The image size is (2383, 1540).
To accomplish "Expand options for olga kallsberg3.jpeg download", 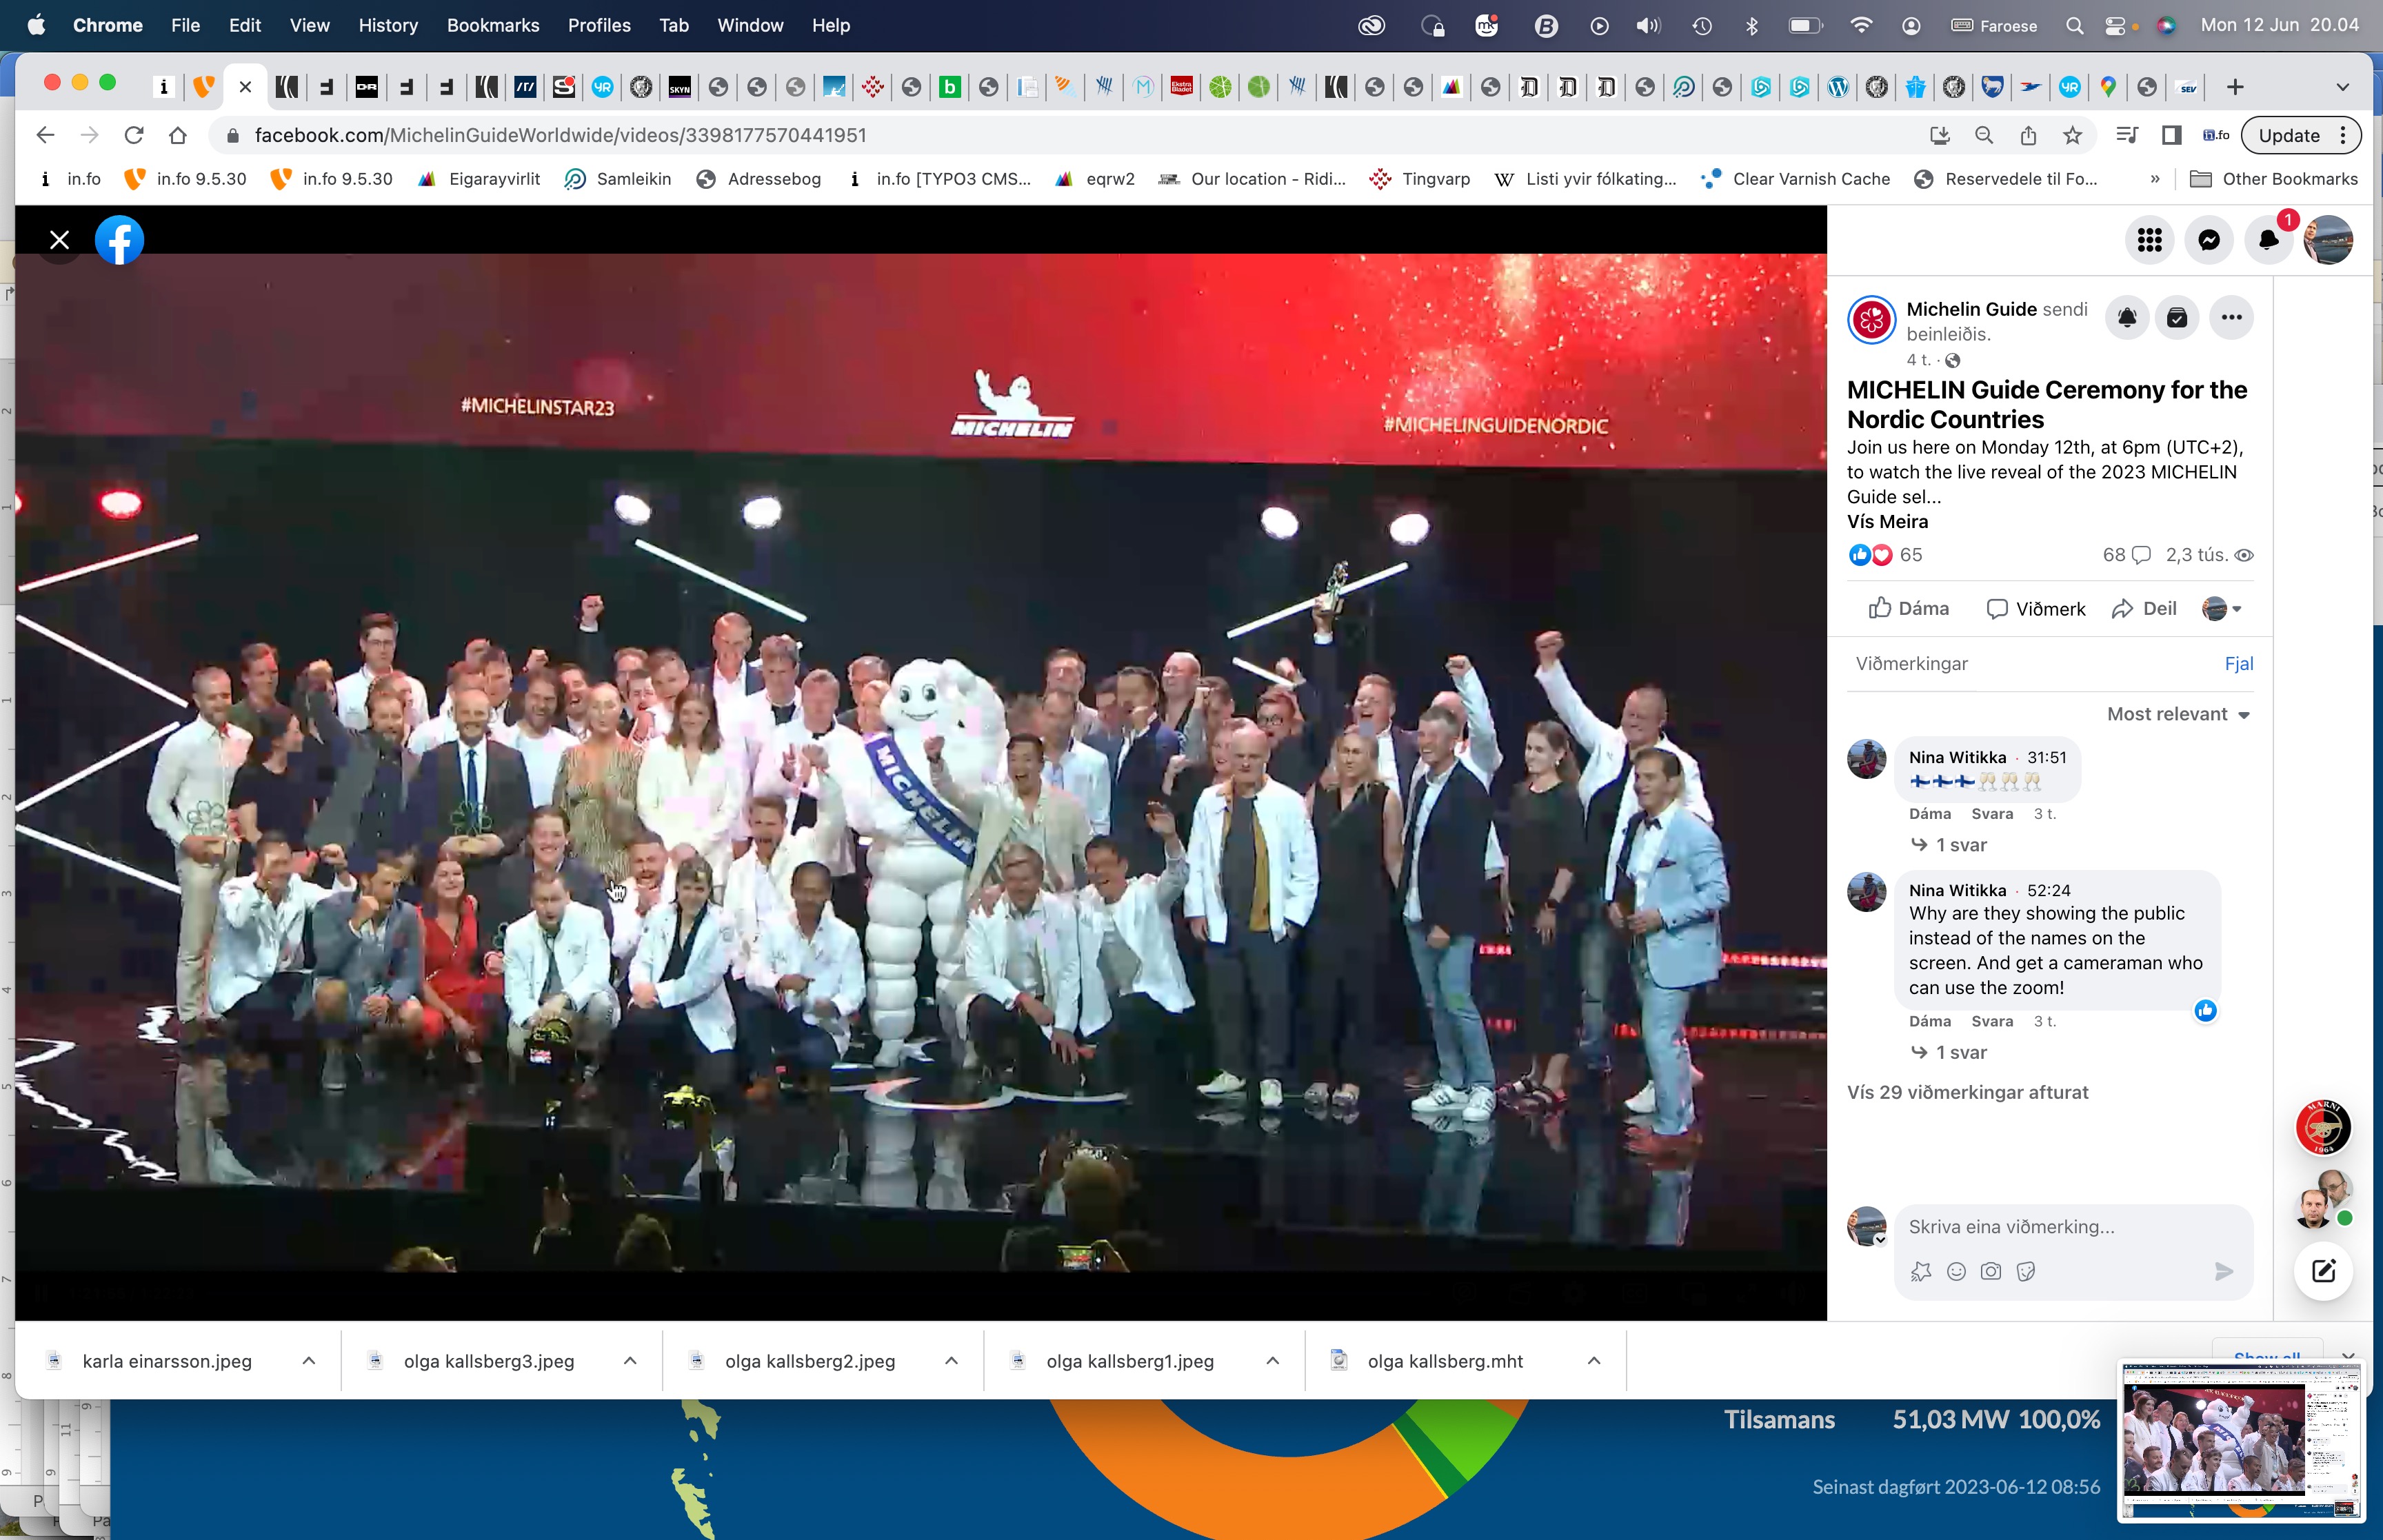I will [630, 1361].
